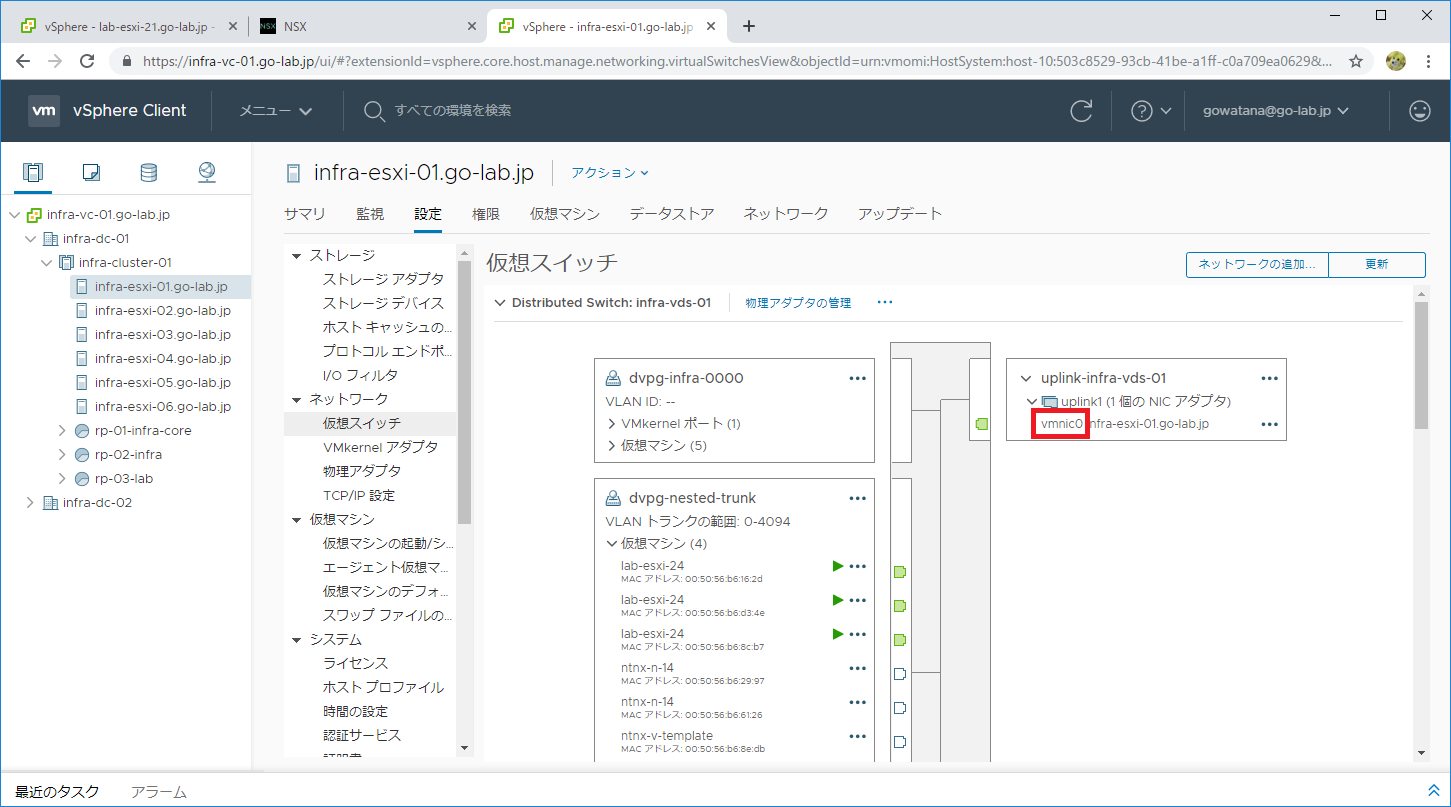Open TCP/IP 設定 settings page
Screen dimensions: 1451x807
359,495
